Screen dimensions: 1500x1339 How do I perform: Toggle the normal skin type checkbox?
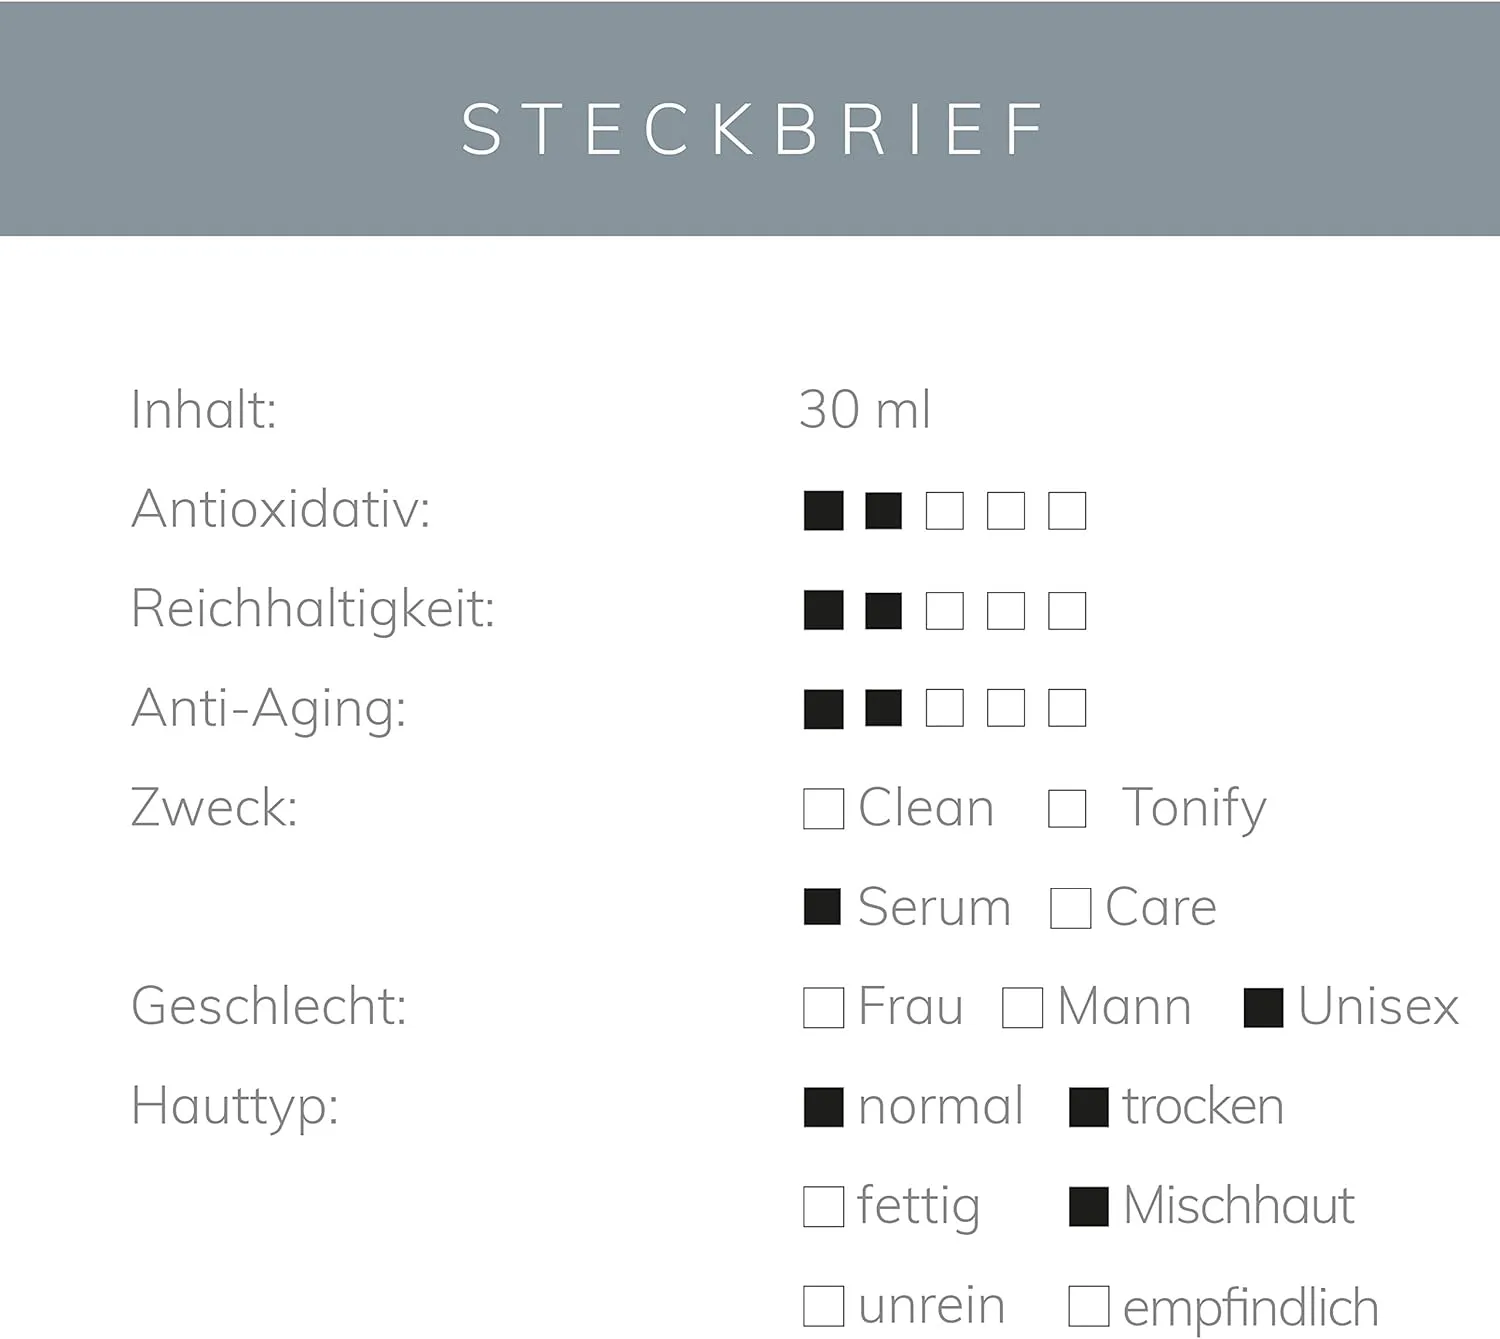click(x=823, y=1107)
